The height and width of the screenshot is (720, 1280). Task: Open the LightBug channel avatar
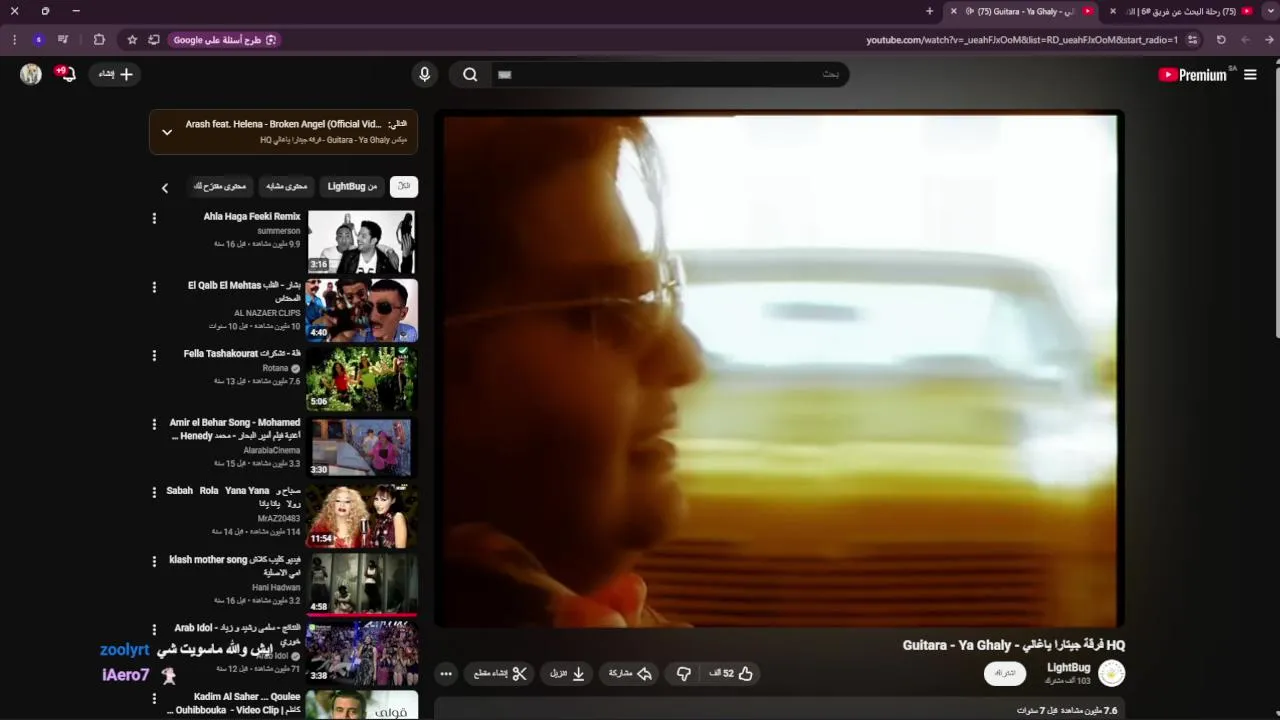[x=1112, y=673]
